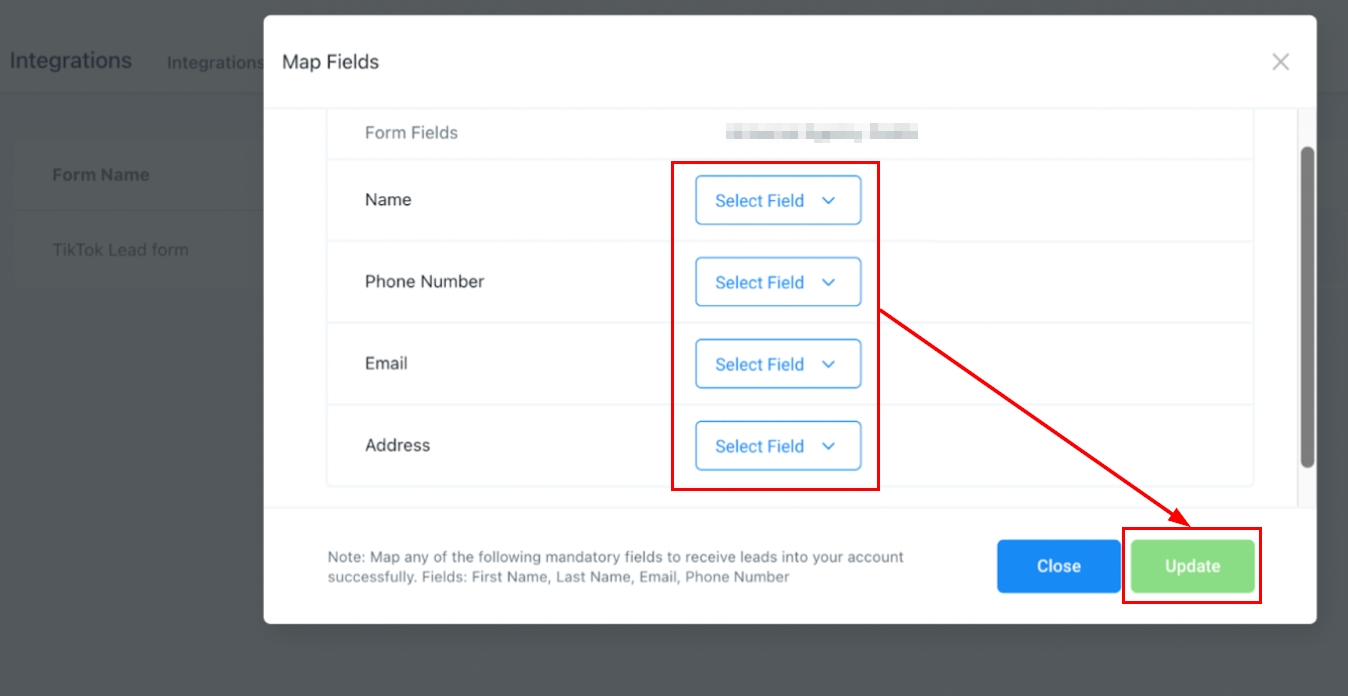The width and height of the screenshot is (1348, 696).
Task: Click the Email form field label
Action: coord(386,364)
